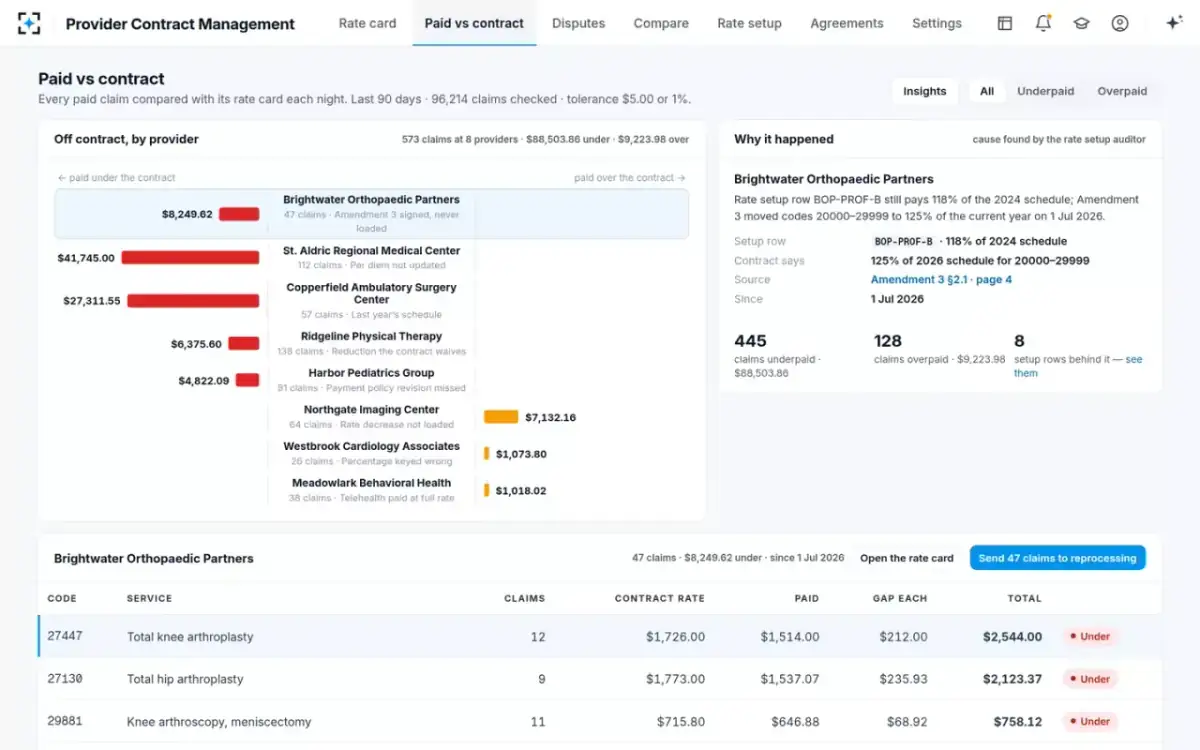
Task: Click the app logo icon
Action: tap(29, 23)
